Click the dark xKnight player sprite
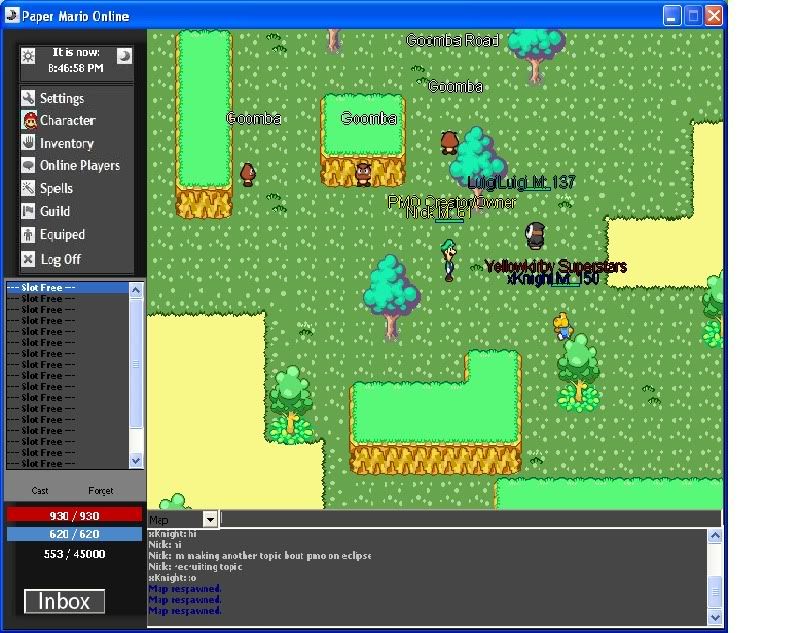This screenshot has height=633, width=808. coord(535,236)
